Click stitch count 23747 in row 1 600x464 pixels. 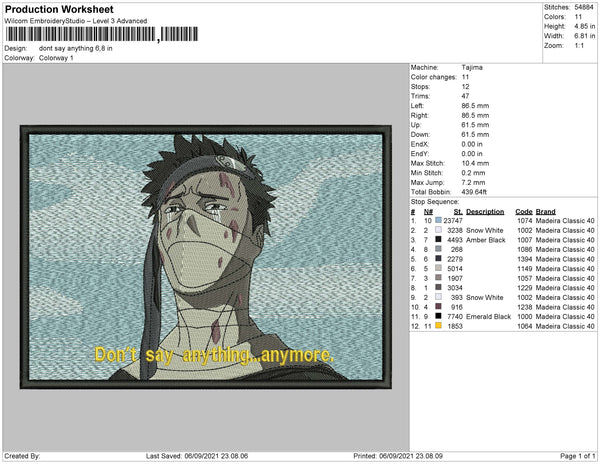453,221
